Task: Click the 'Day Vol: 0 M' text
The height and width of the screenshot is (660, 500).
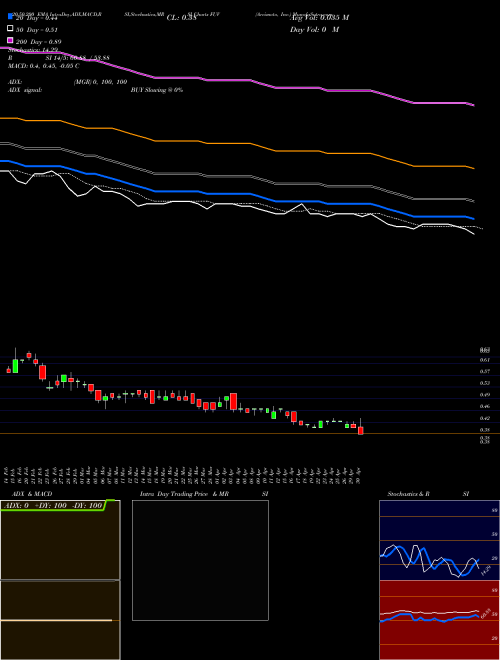Action: (314, 30)
